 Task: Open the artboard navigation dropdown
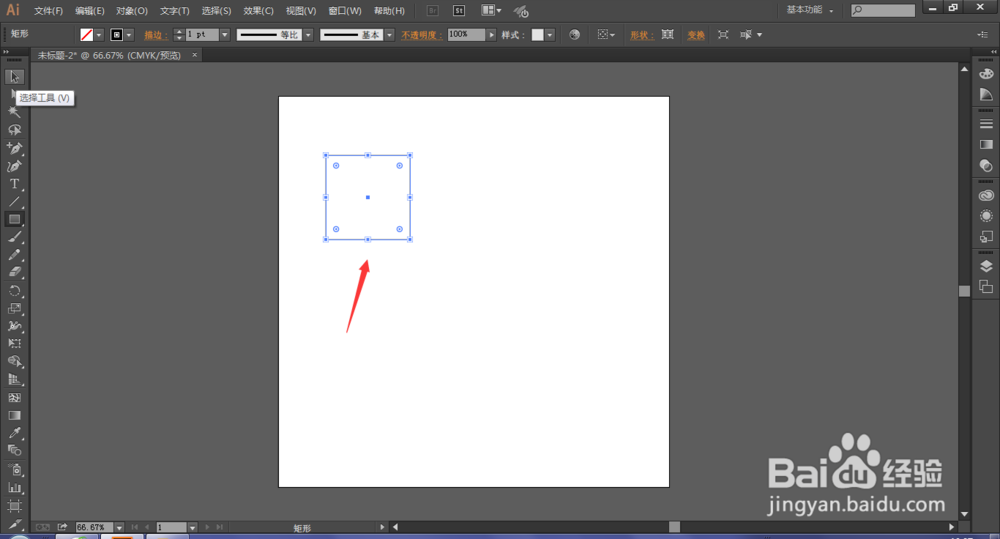(192, 528)
